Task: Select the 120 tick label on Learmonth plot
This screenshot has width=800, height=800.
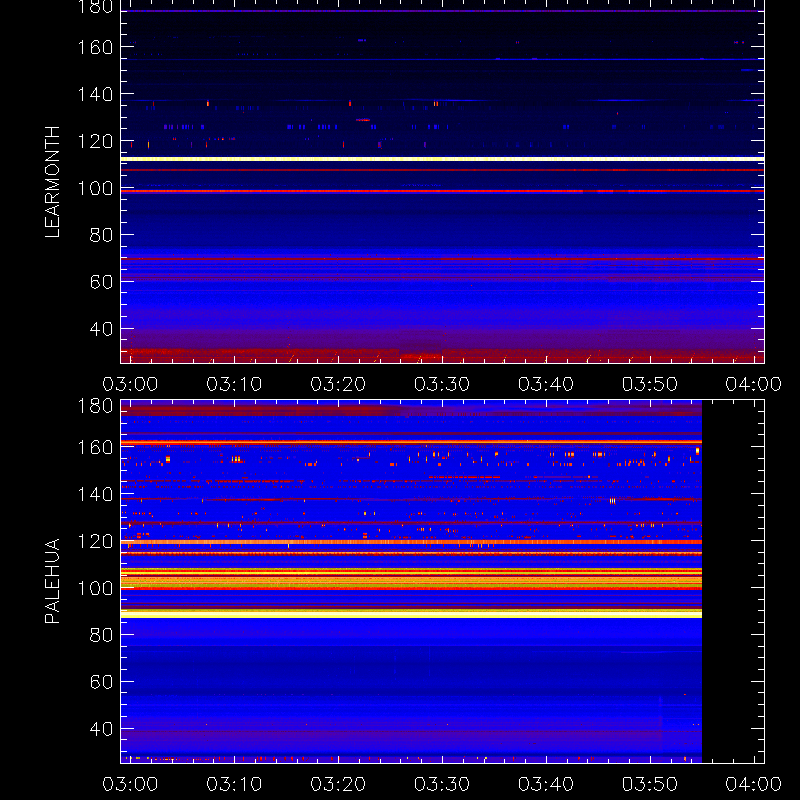Action: 95,141
